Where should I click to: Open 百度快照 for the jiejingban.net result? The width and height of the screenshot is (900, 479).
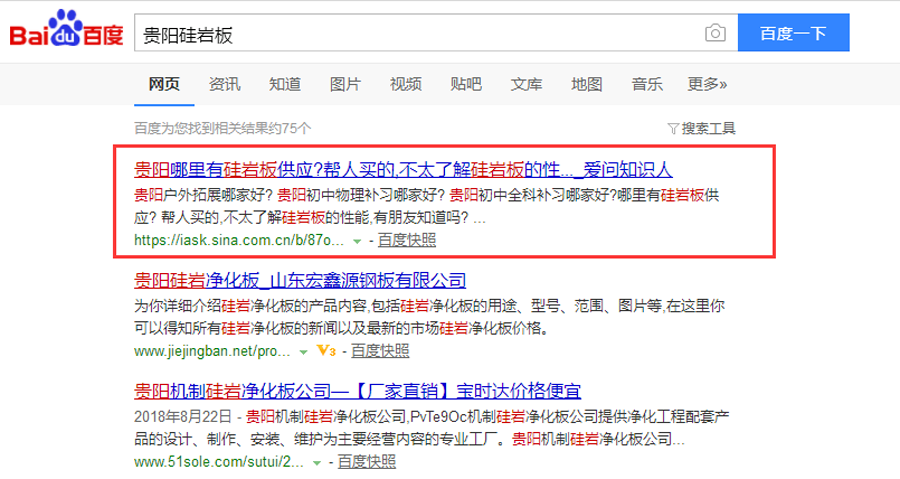[380, 351]
